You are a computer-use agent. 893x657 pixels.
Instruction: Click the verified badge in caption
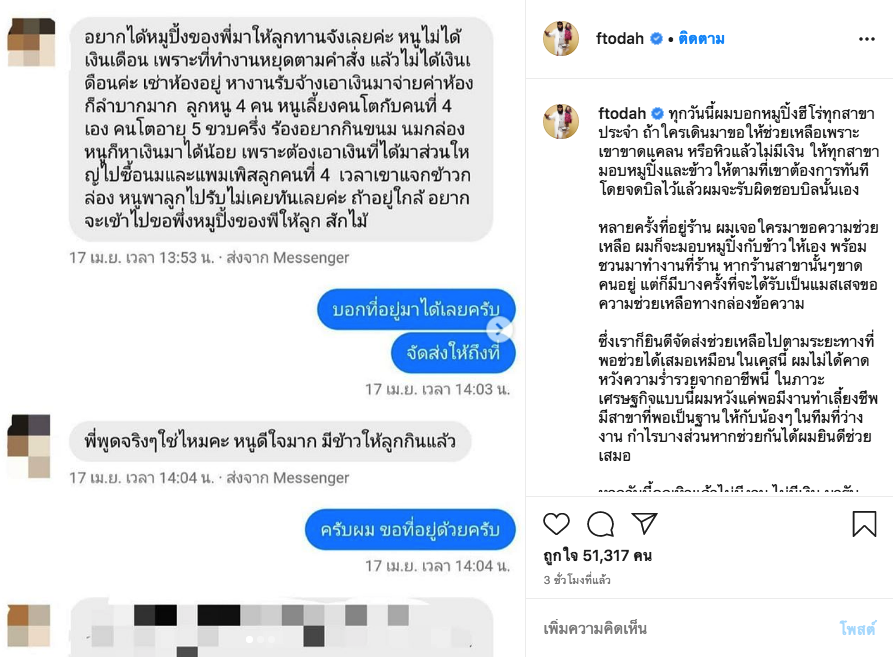click(x=658, y=113)
